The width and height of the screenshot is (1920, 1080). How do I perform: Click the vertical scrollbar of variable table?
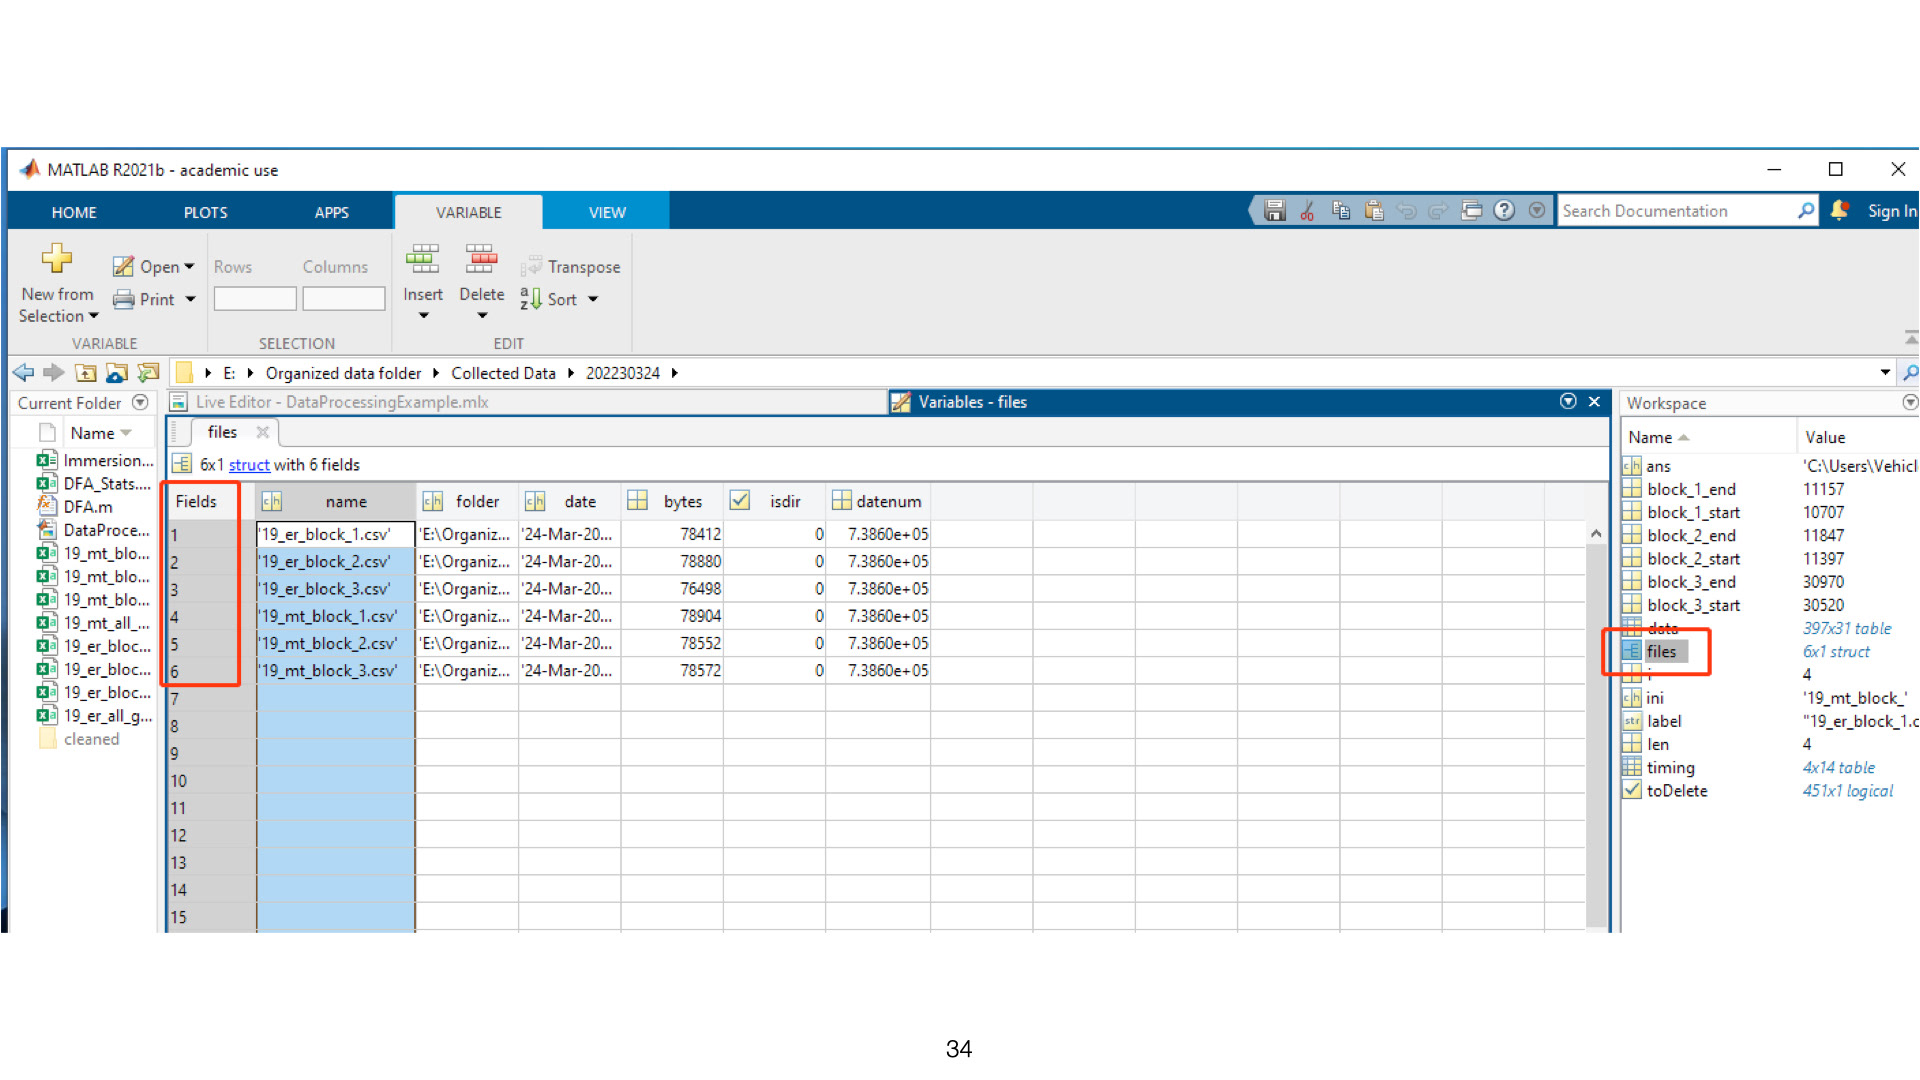1596,730
